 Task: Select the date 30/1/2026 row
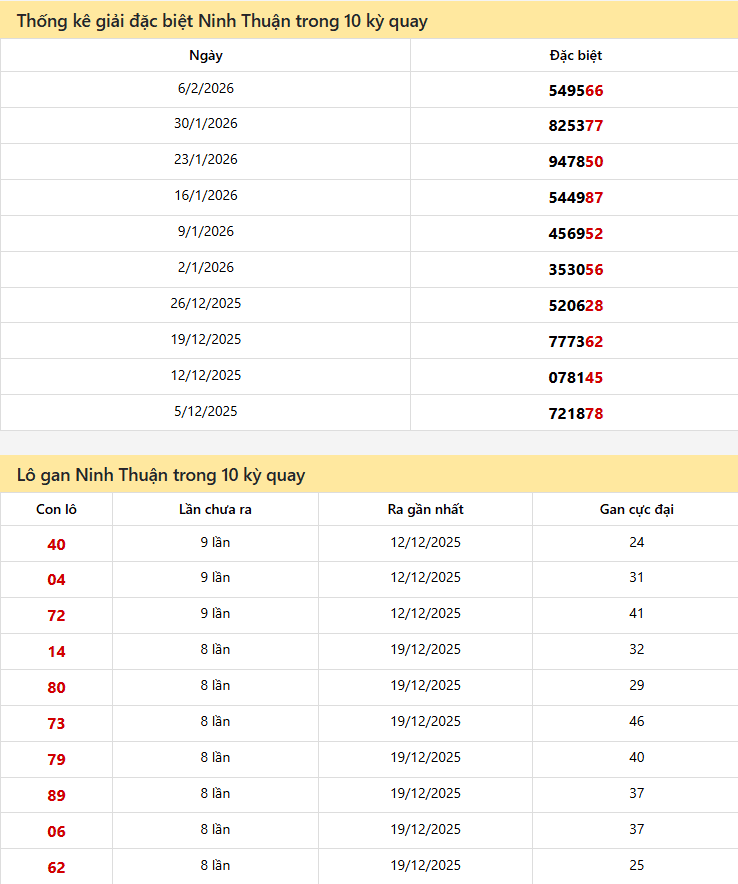[x=205, y=124]
